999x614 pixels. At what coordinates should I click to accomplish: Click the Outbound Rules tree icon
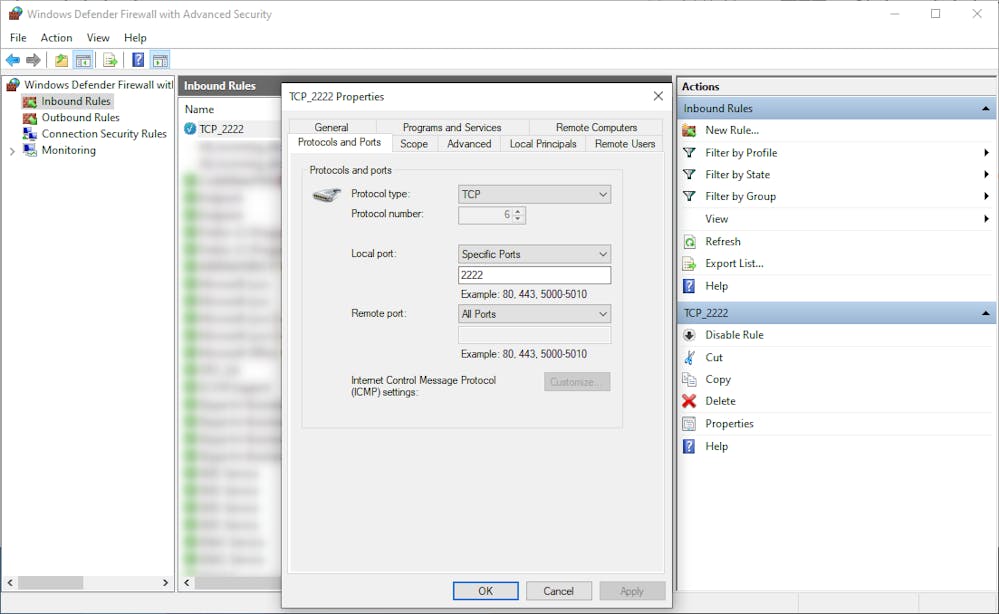tap(30, 118)
